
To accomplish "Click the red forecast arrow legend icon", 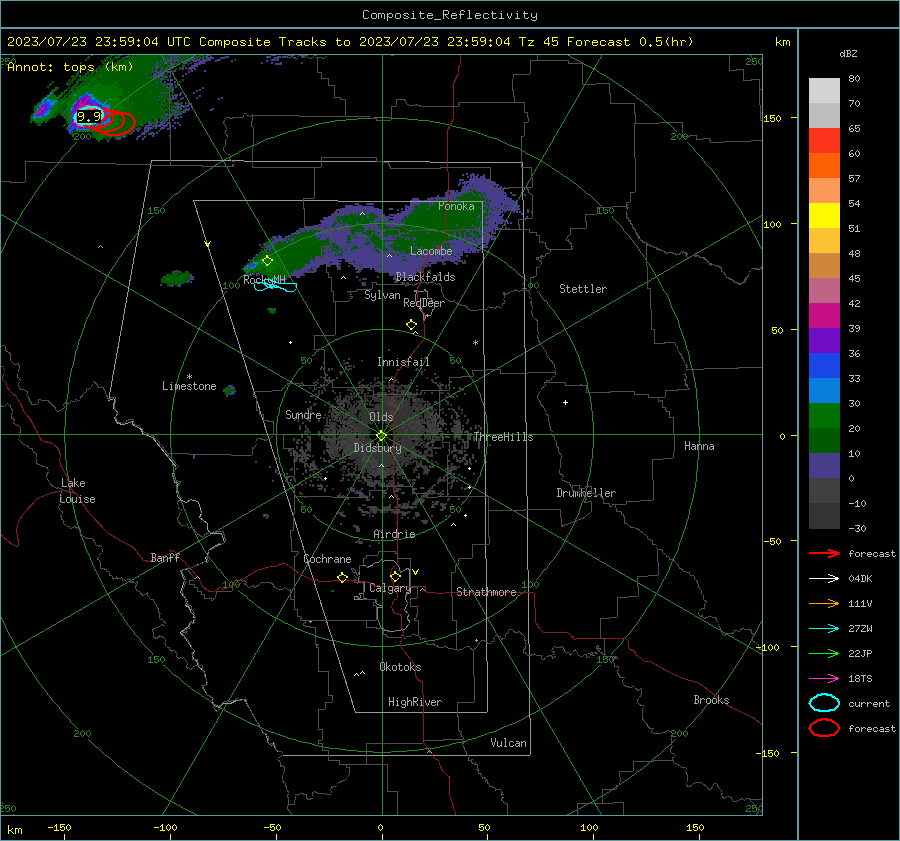I will pyautogui.click(x=824, y=553).
